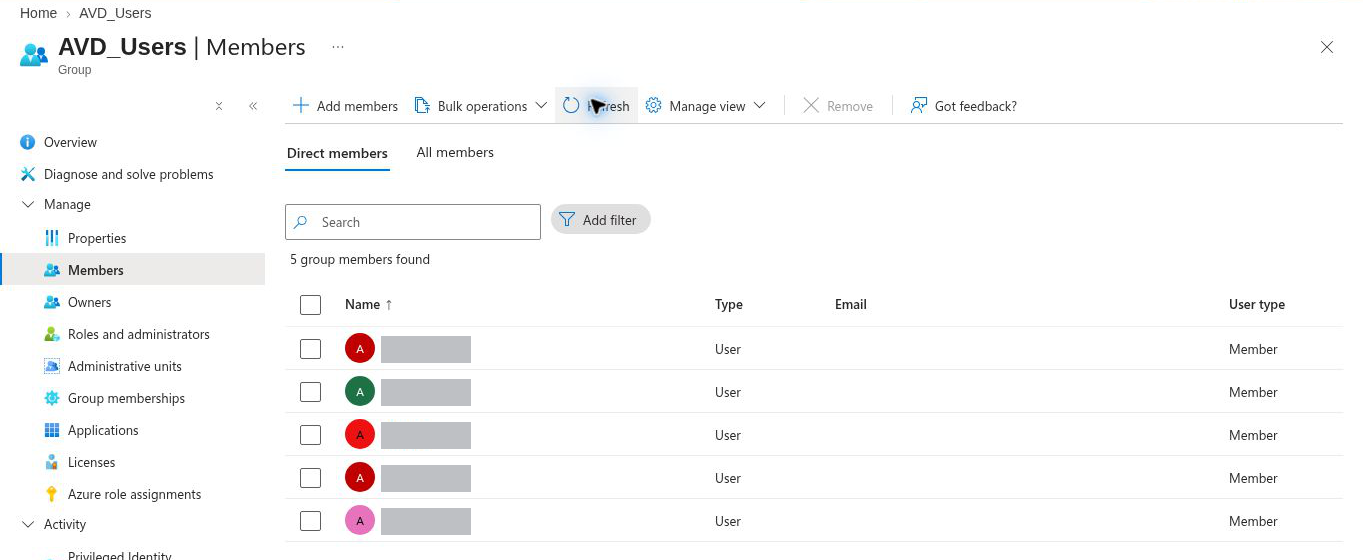Expand the Bulk operations dropdown arrow
The height and width of the screenshot is (560, 1363).
click(x=541, y=105)
